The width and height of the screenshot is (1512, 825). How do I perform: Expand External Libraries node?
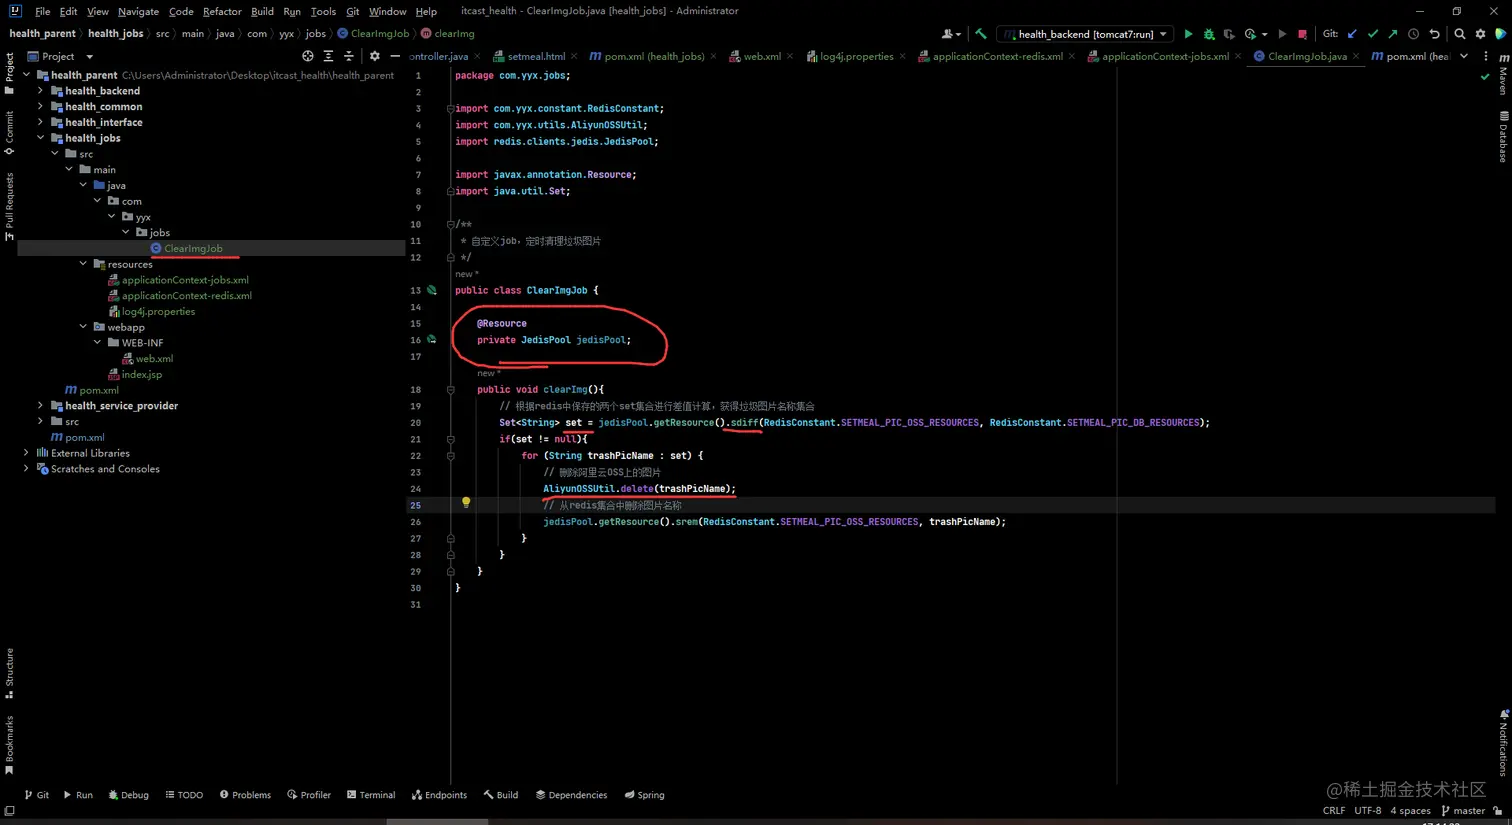click(27, 453)
